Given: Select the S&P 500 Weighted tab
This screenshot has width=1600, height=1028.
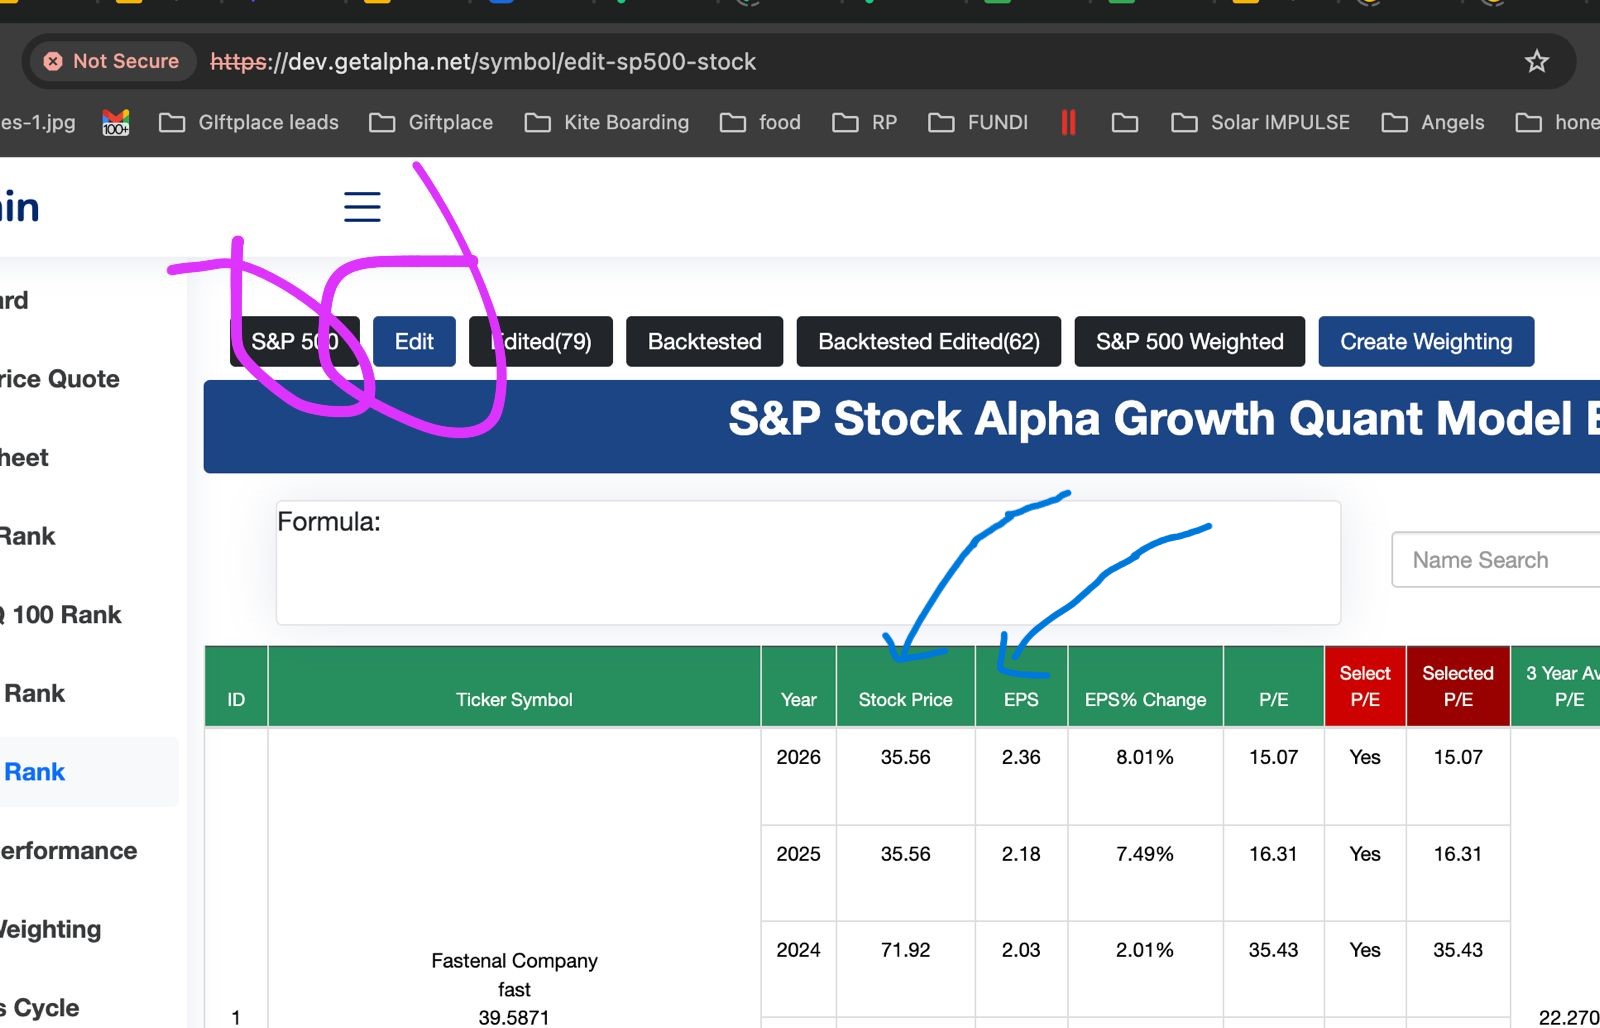Looking at the screenshot, I should [x=1189, y=342].
